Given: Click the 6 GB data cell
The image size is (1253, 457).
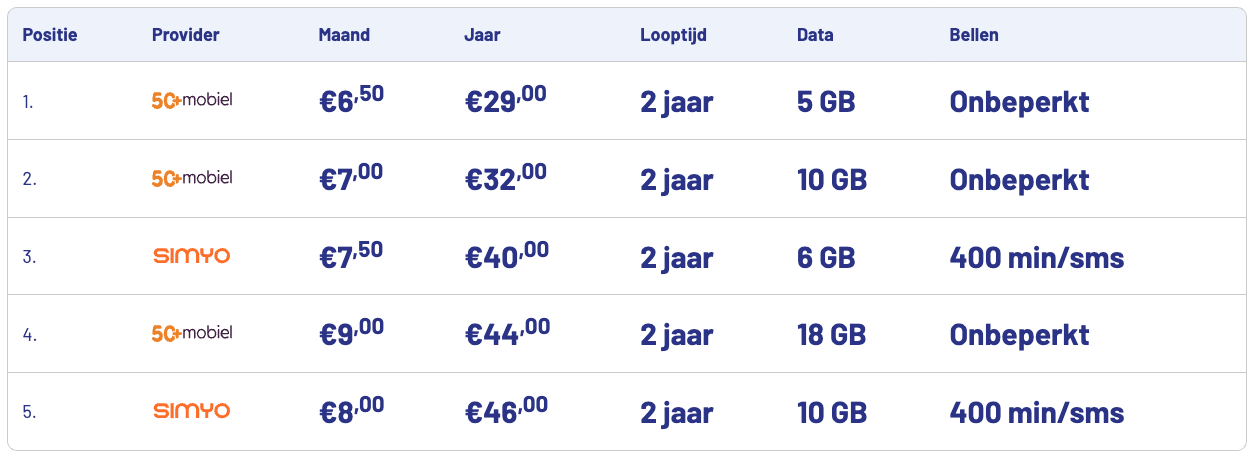Looking at the screenshot, I should pyautogui.click(x=826, y=257).
